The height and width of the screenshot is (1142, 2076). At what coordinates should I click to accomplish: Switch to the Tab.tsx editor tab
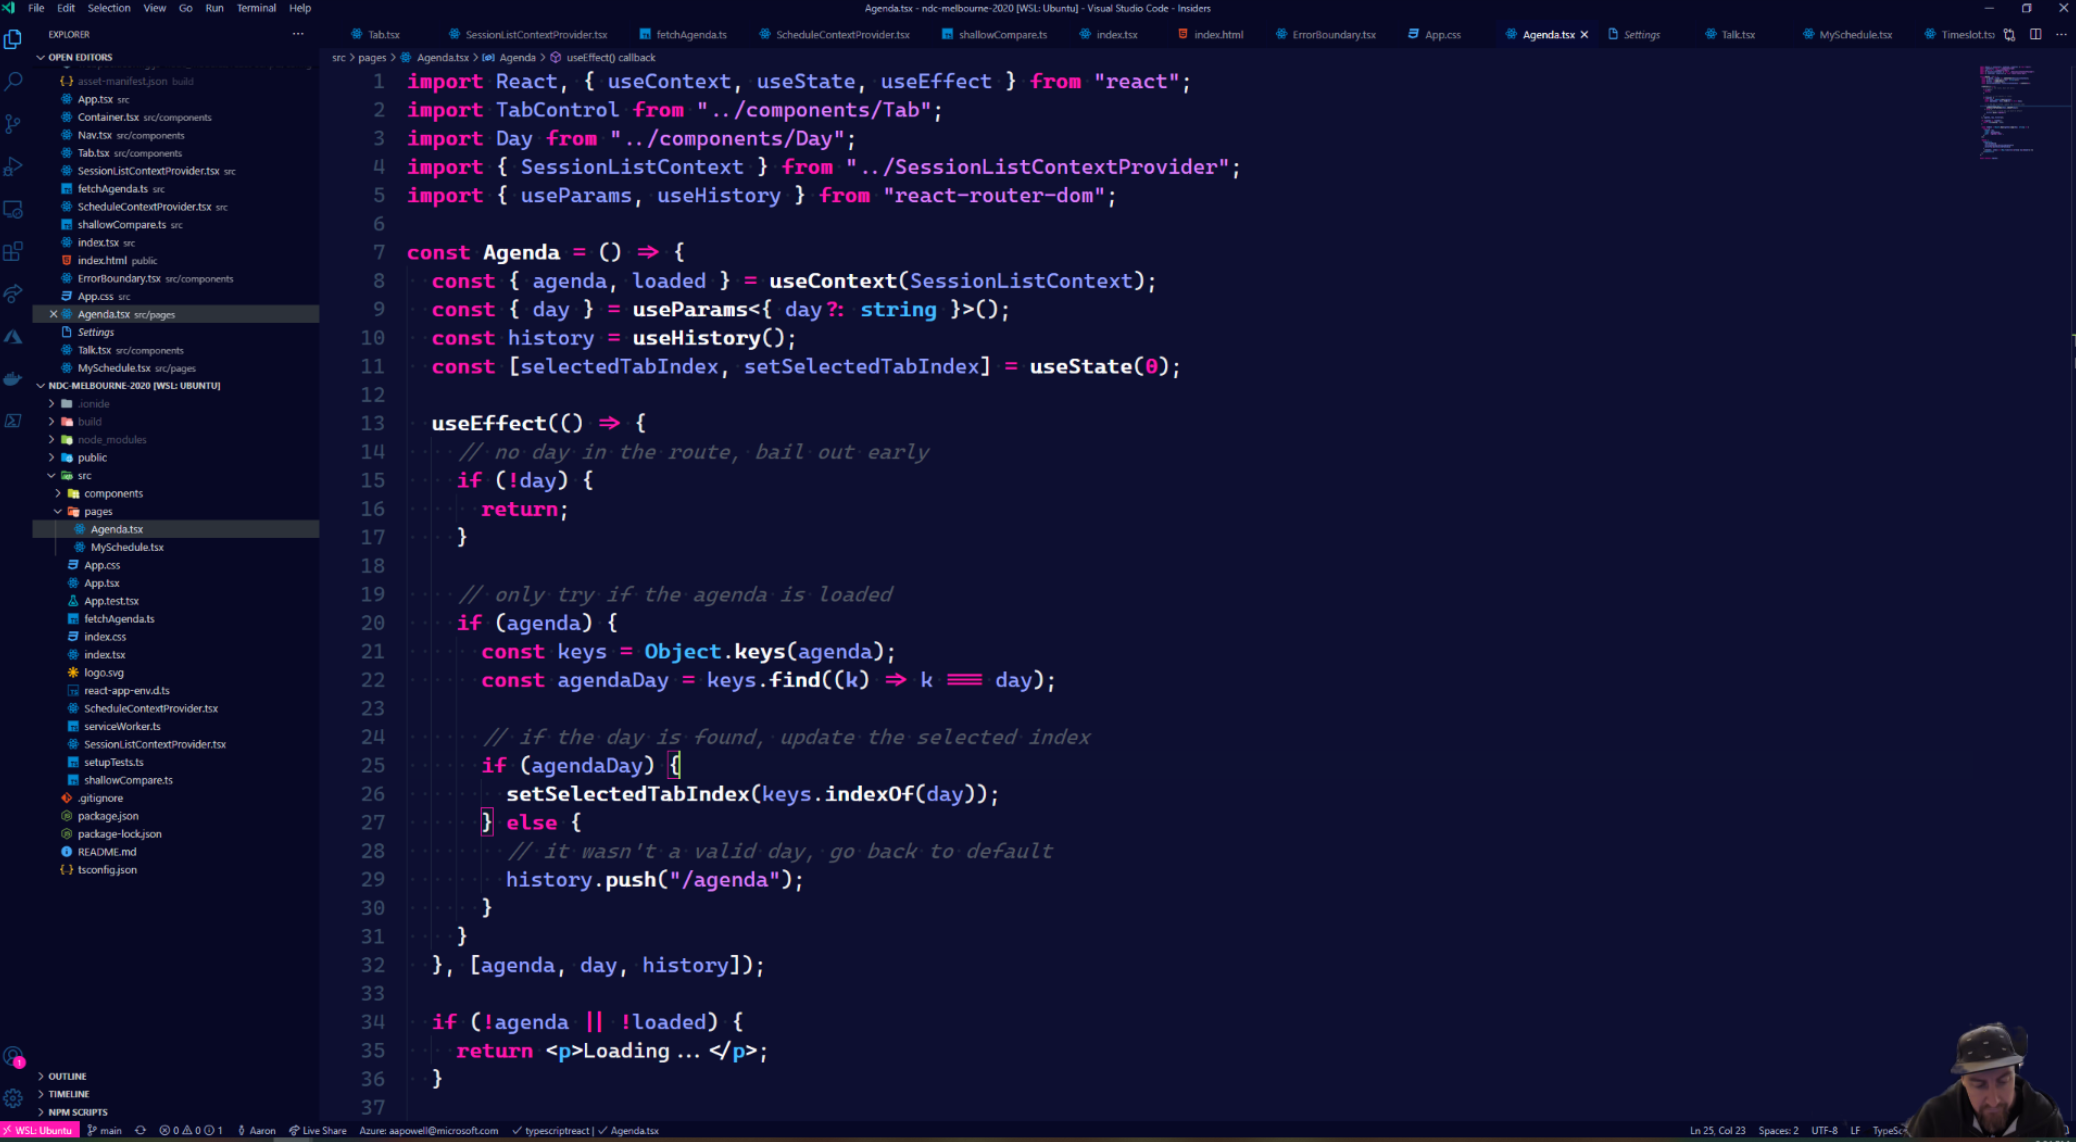[x=384, y=34]
